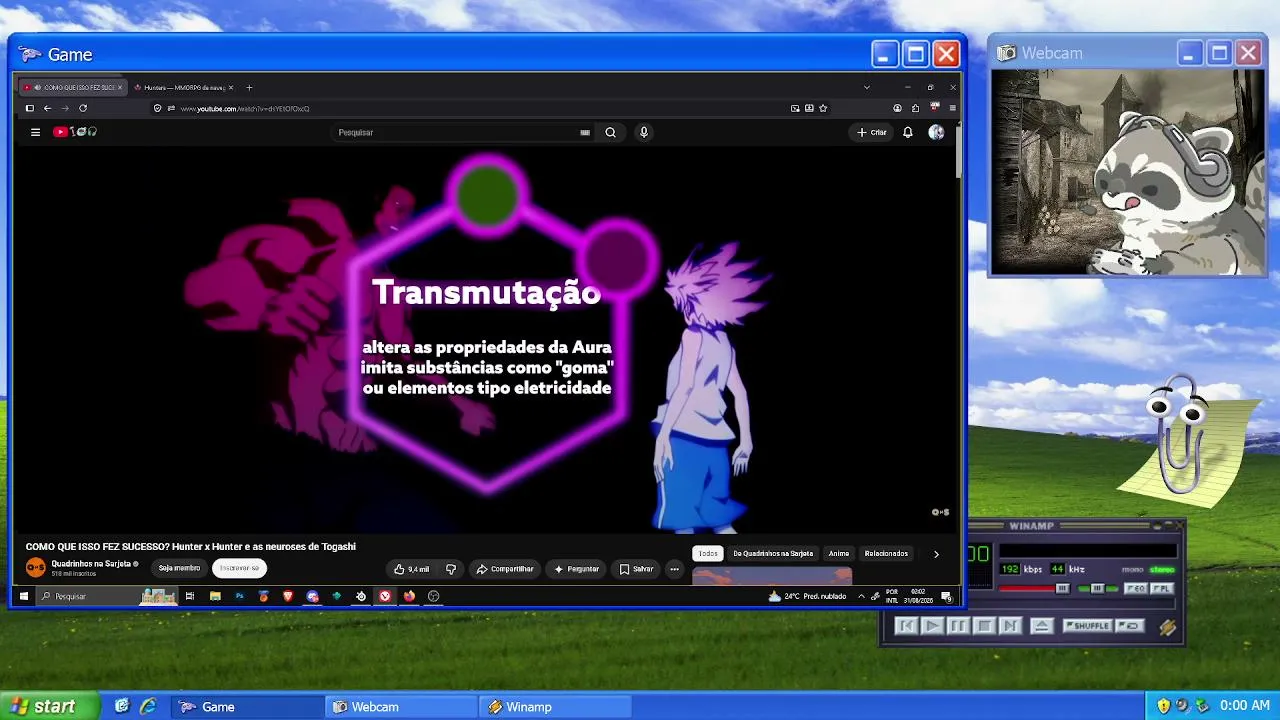Viewport: 1280px width, 720px height.
Task: Open a new browser tab
Action: coord(249,87)
